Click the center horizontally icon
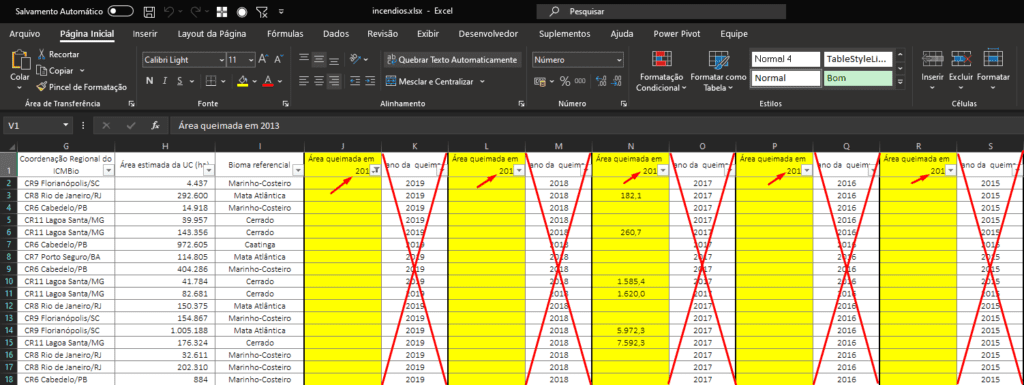Image resolution: width=1024 pixels, height=385 pixels. [319, 81]
